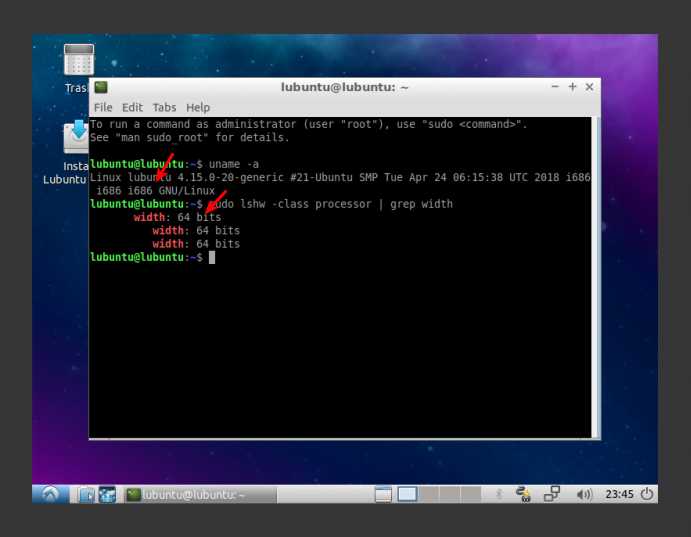The height and width of the screenshot is (537, 691).
Task: Maximize the terminal window
Action: (572, 87)
